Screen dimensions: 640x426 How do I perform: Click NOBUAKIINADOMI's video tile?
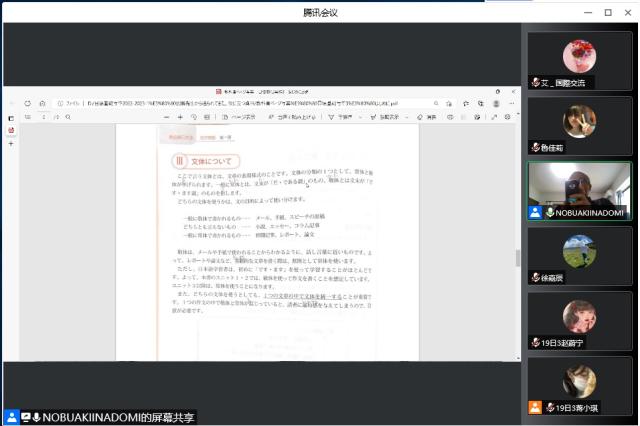pos(579,191)
